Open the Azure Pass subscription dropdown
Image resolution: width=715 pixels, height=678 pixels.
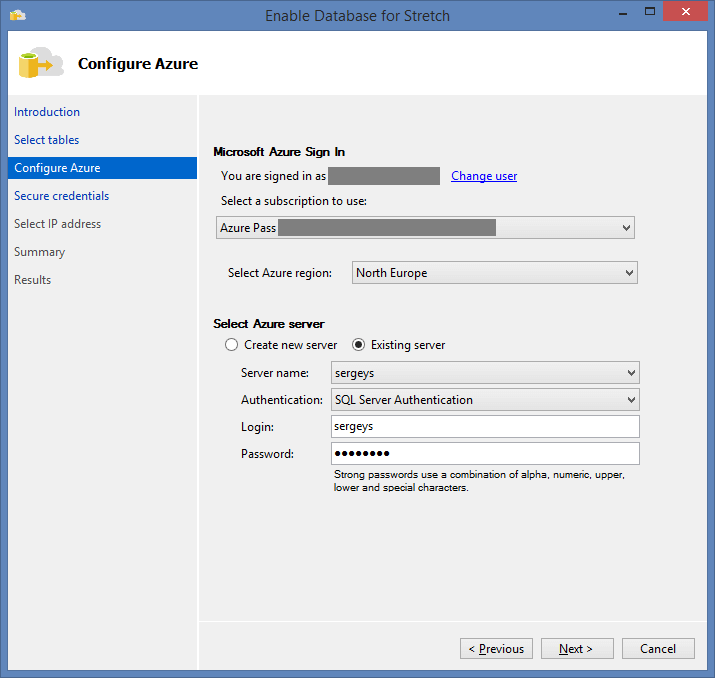click(x=425, y=228)
